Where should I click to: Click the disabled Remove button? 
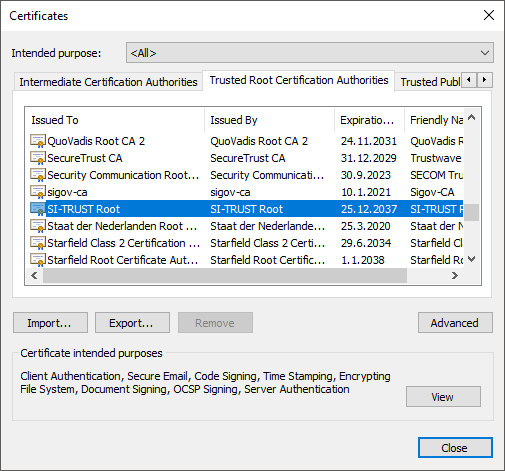point(215,323)
